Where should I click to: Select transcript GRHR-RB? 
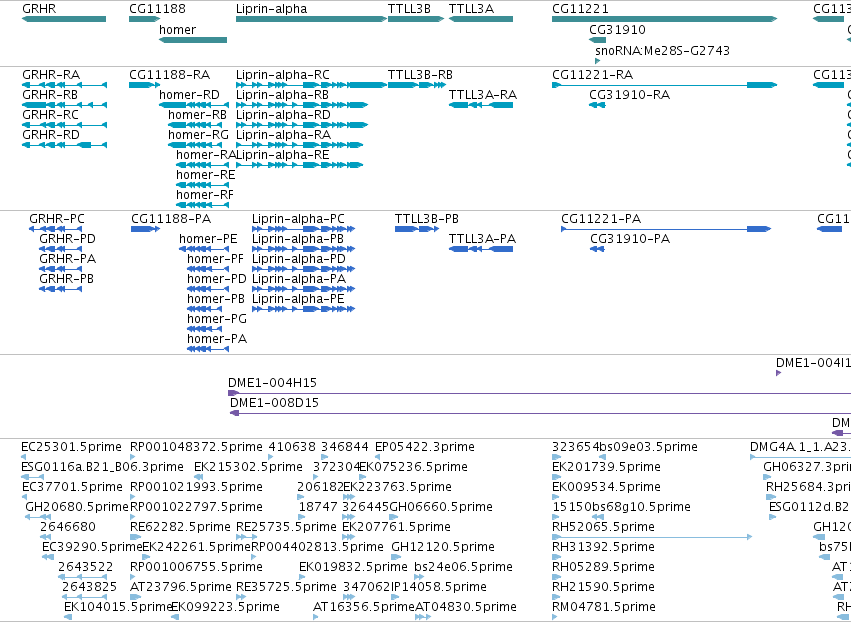(x=50, y=95)
